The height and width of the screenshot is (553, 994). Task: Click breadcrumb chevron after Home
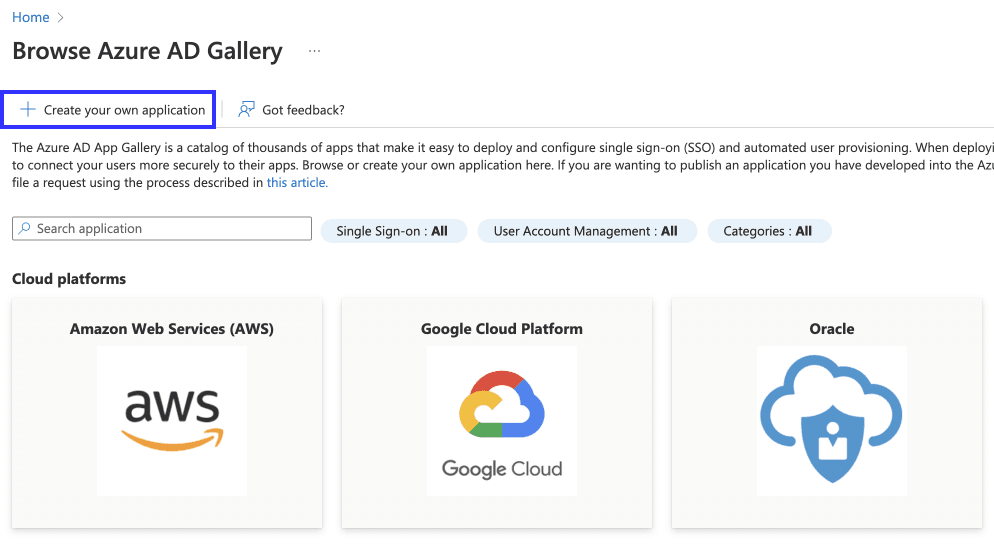coord(60,18)
